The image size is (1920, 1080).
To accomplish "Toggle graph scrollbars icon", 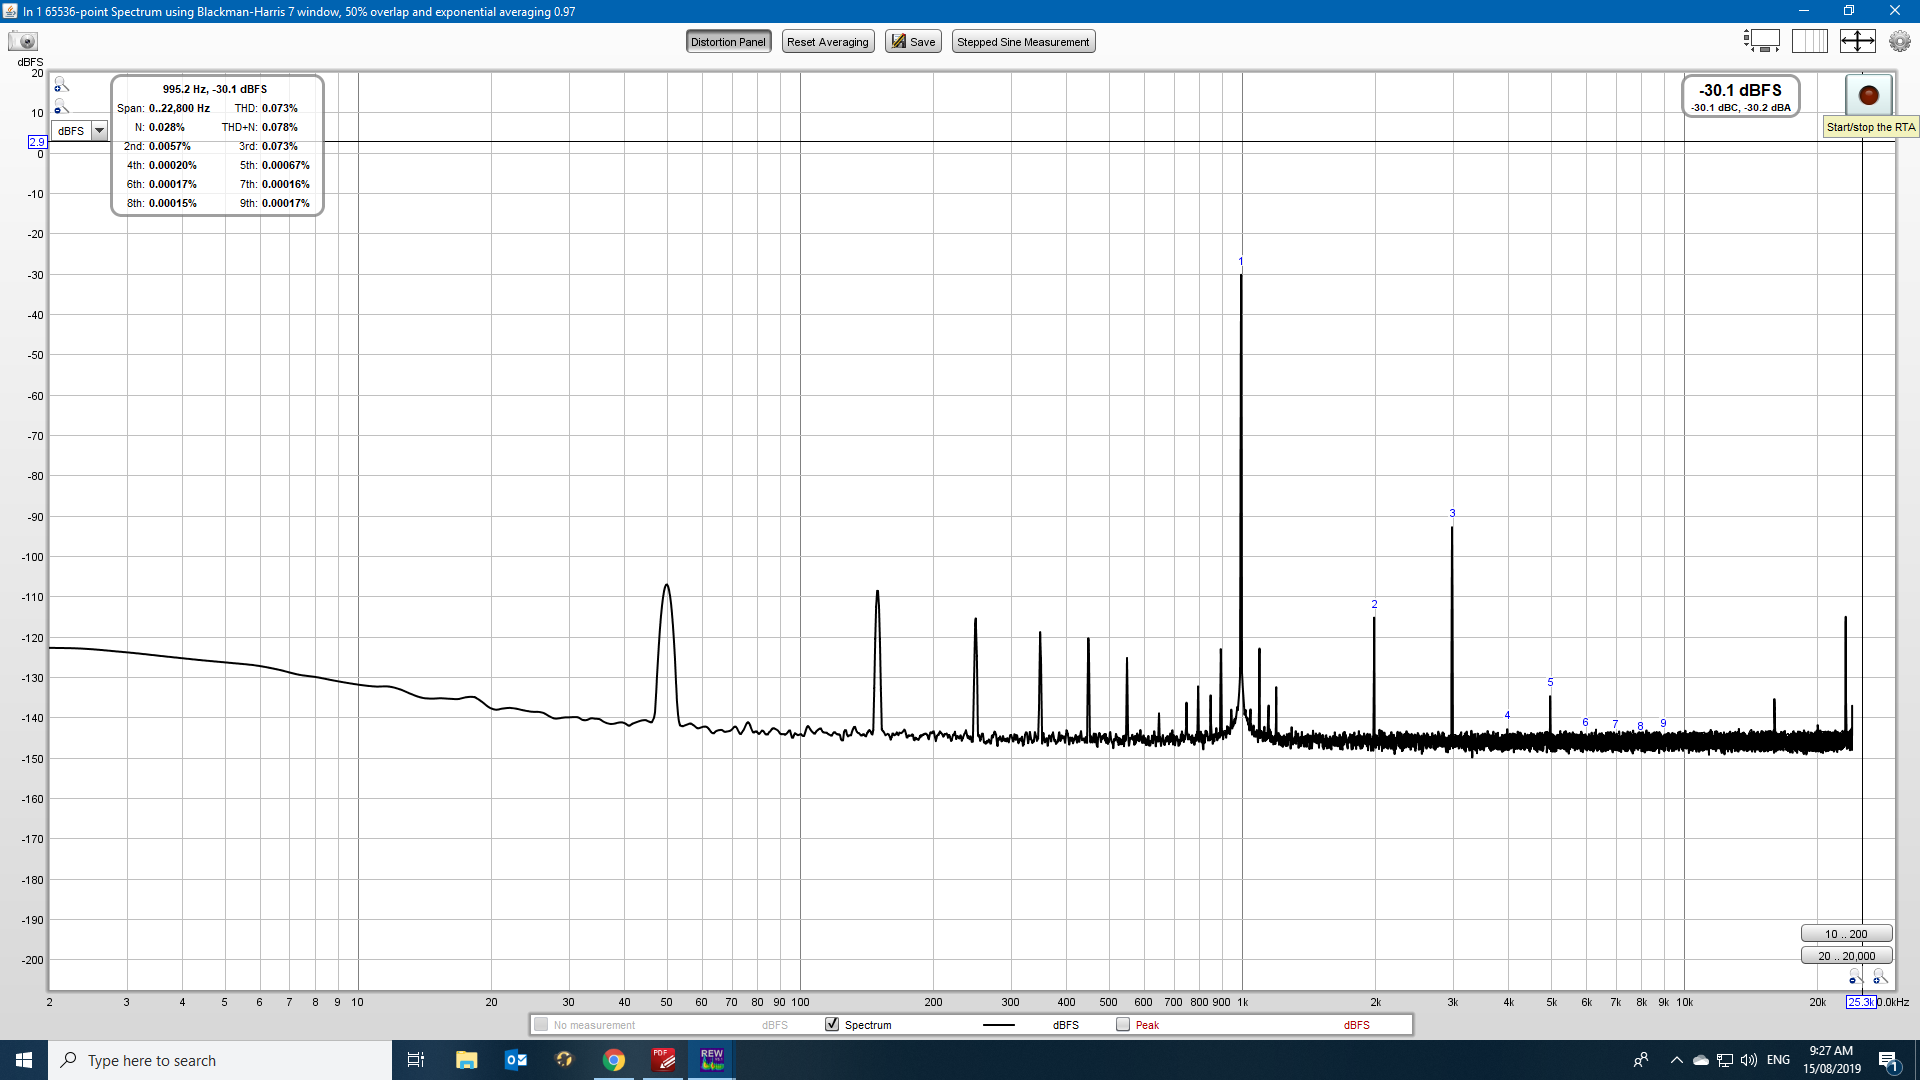I will point(1762,41).
